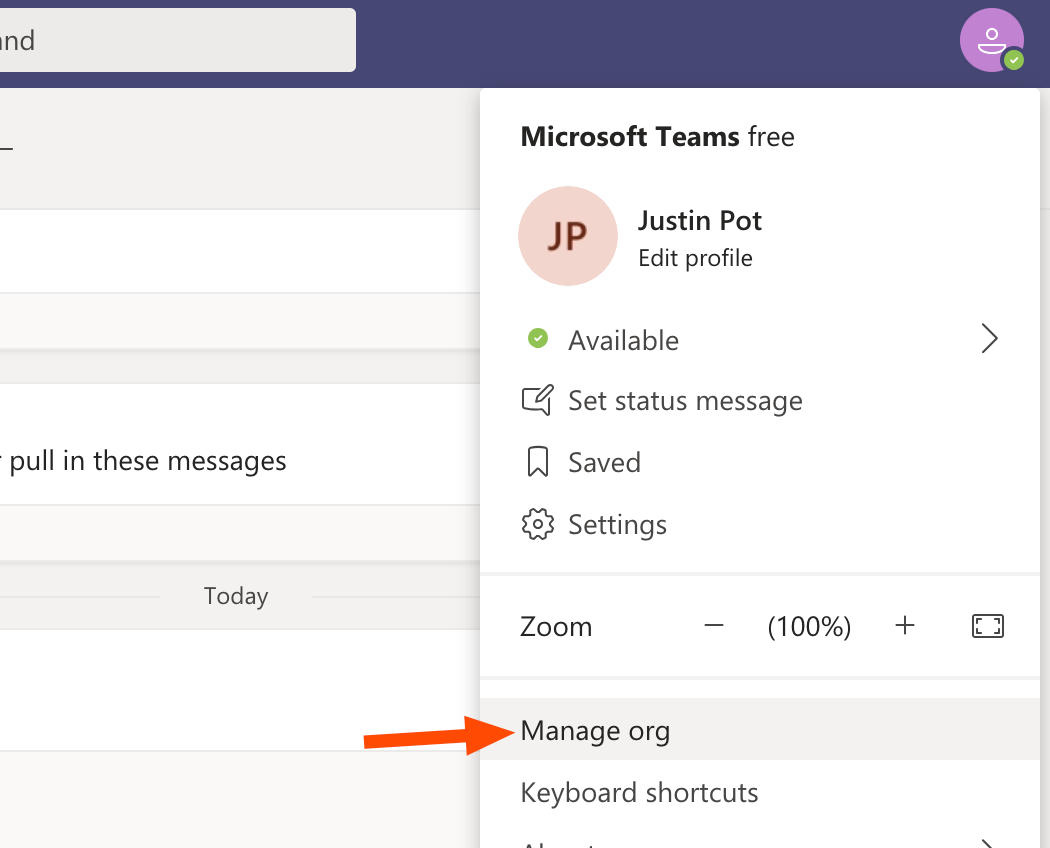Open Settings from the profile menu

(x=760, y=524)
